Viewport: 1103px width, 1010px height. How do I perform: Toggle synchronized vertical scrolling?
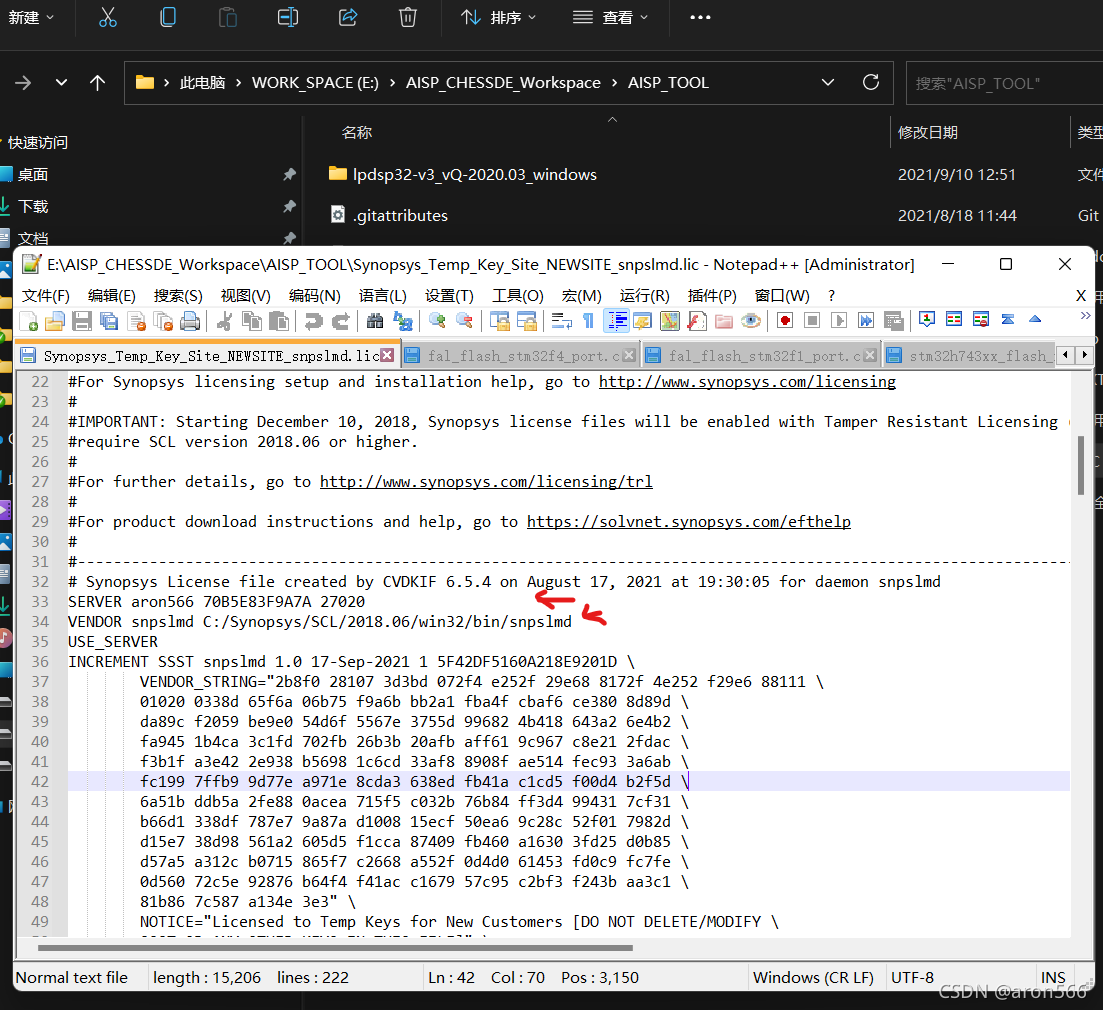(x=499, y=321)
